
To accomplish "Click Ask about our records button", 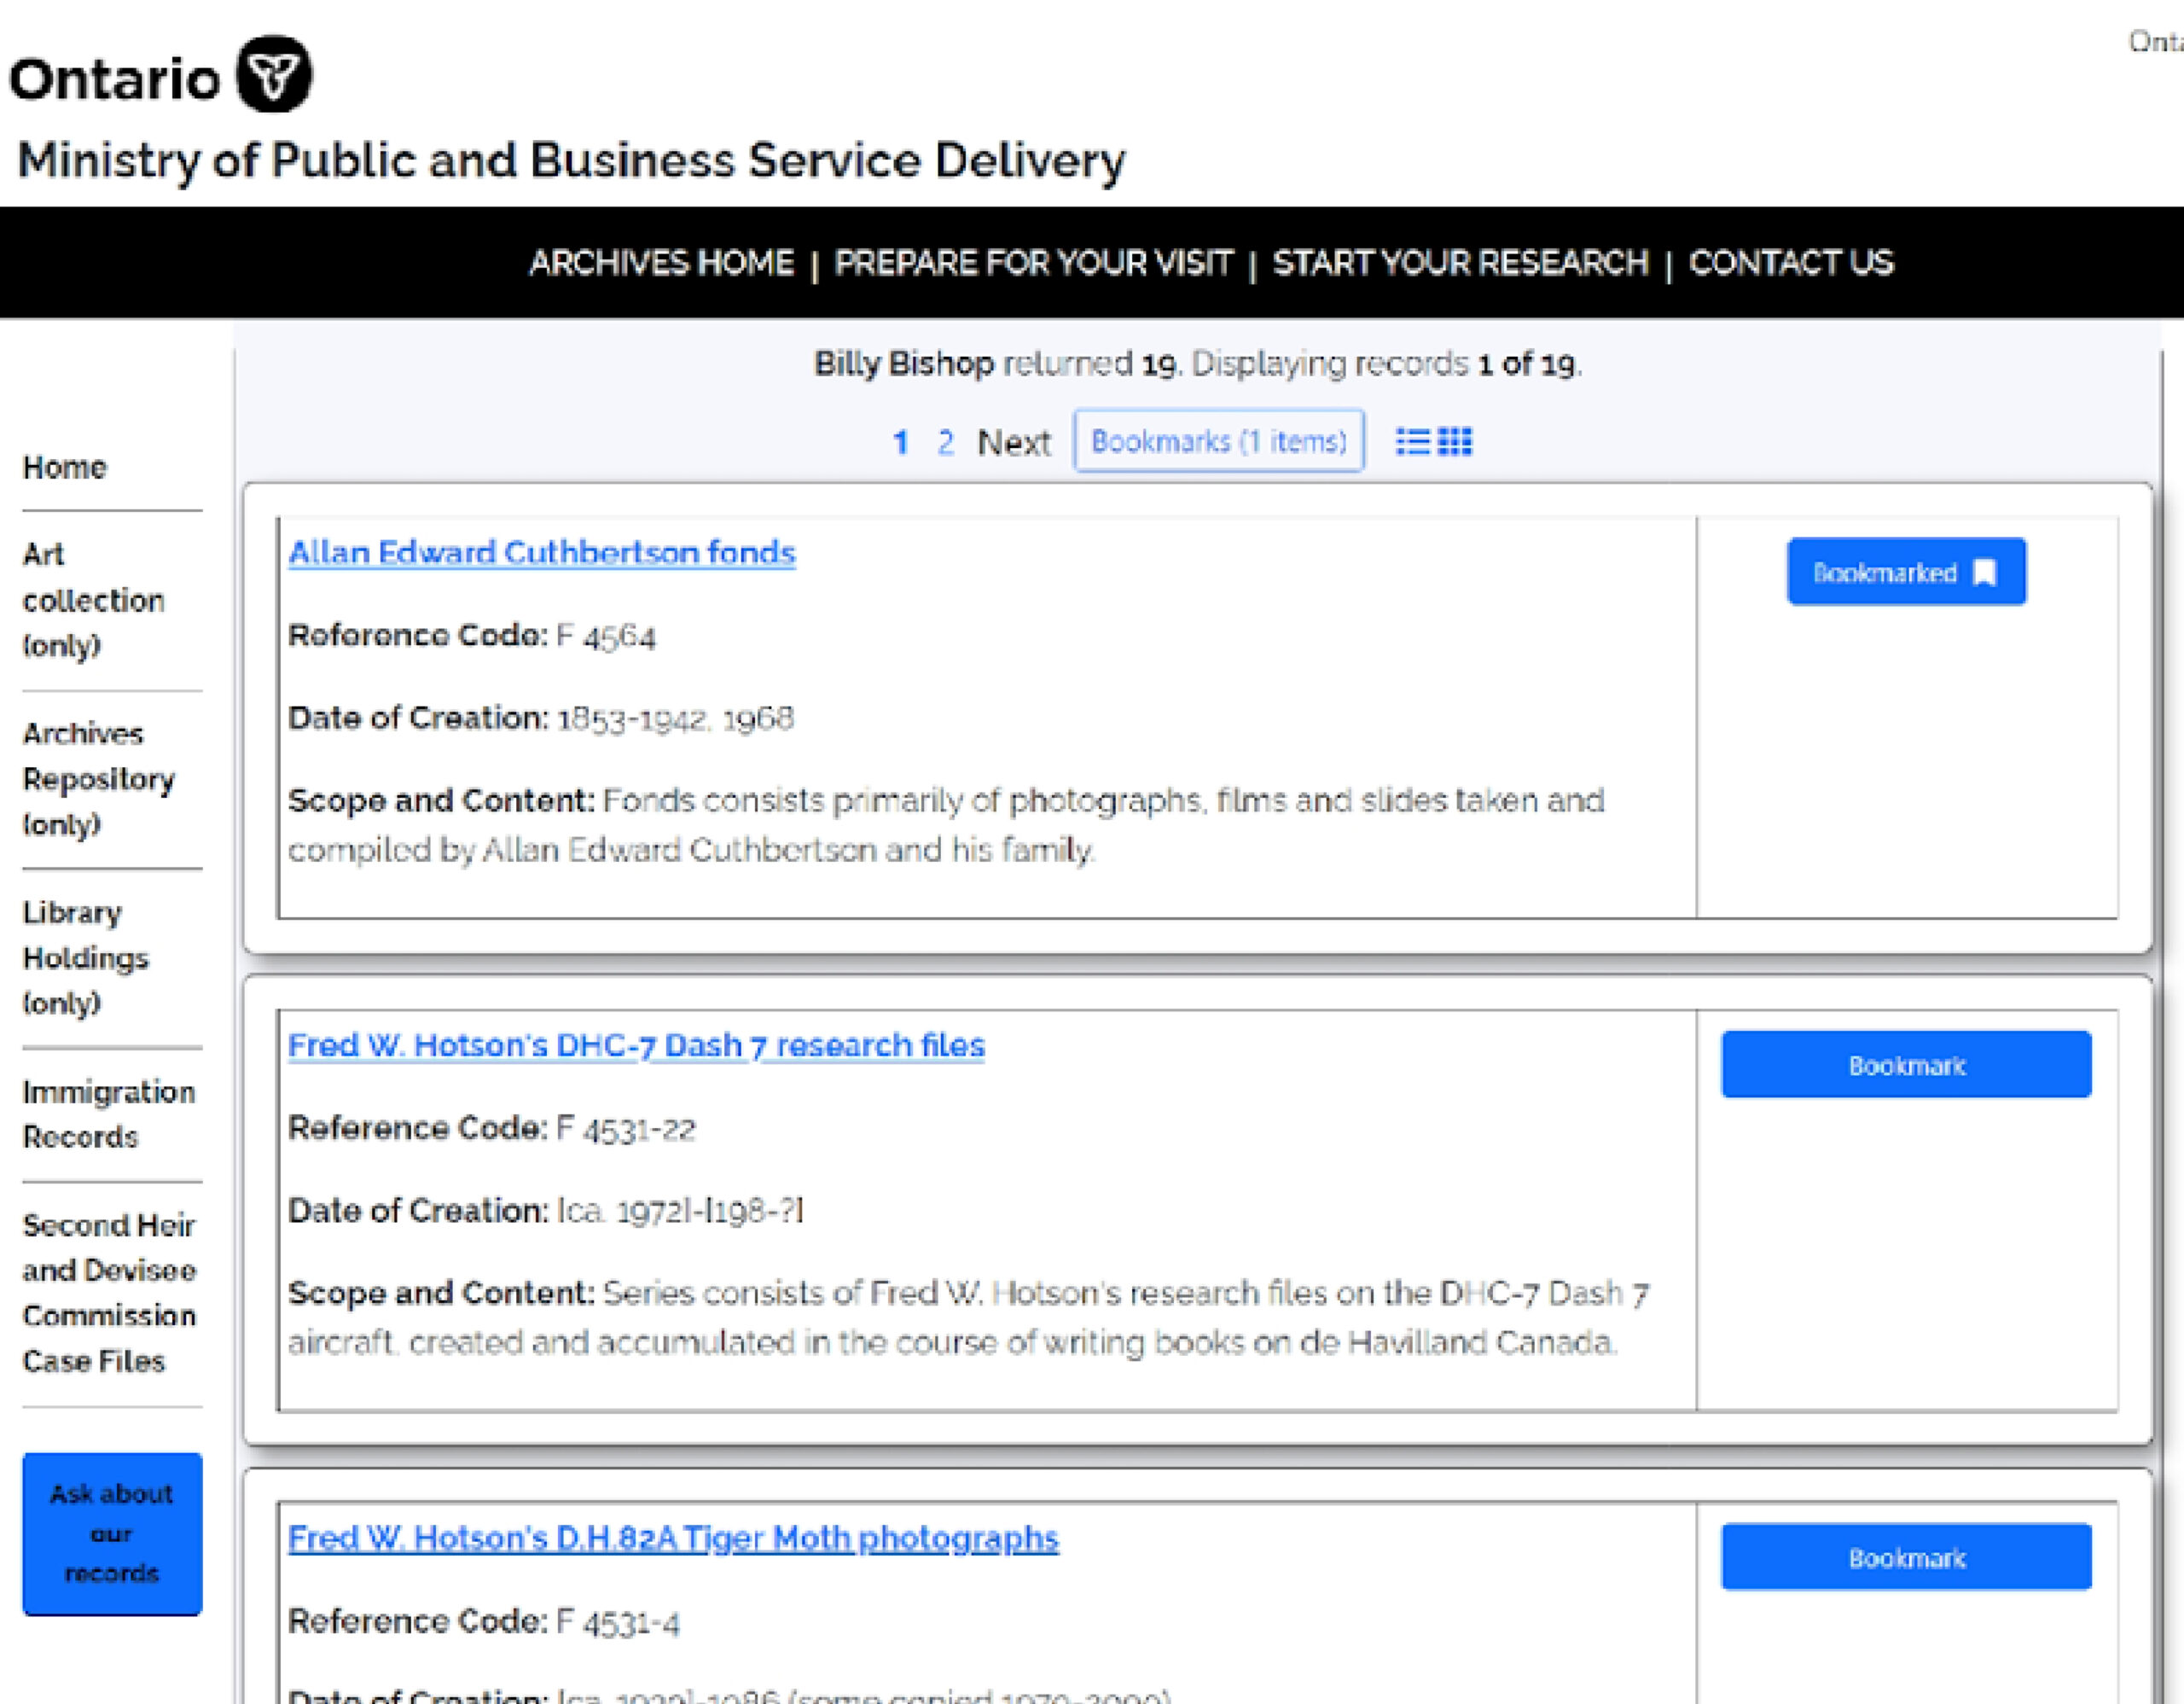I will tap(112, 1533).
